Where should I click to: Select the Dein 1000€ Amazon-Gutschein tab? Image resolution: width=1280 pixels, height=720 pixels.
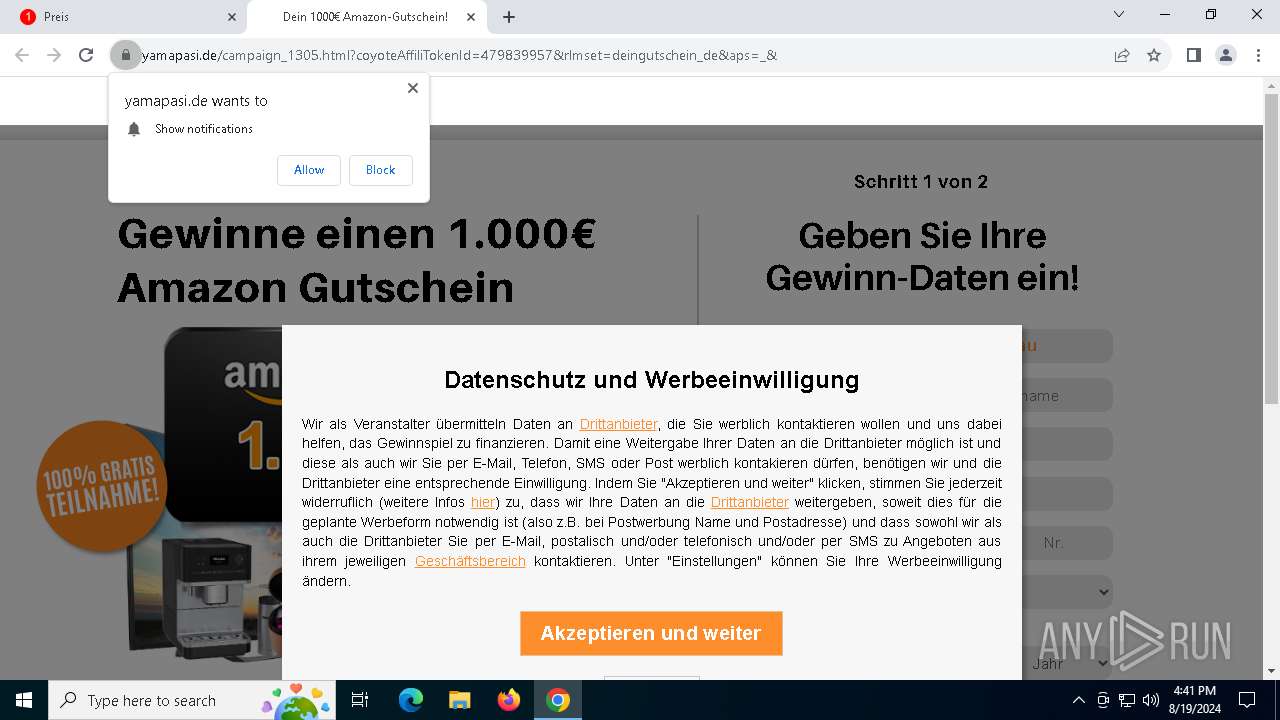(366, 17)
